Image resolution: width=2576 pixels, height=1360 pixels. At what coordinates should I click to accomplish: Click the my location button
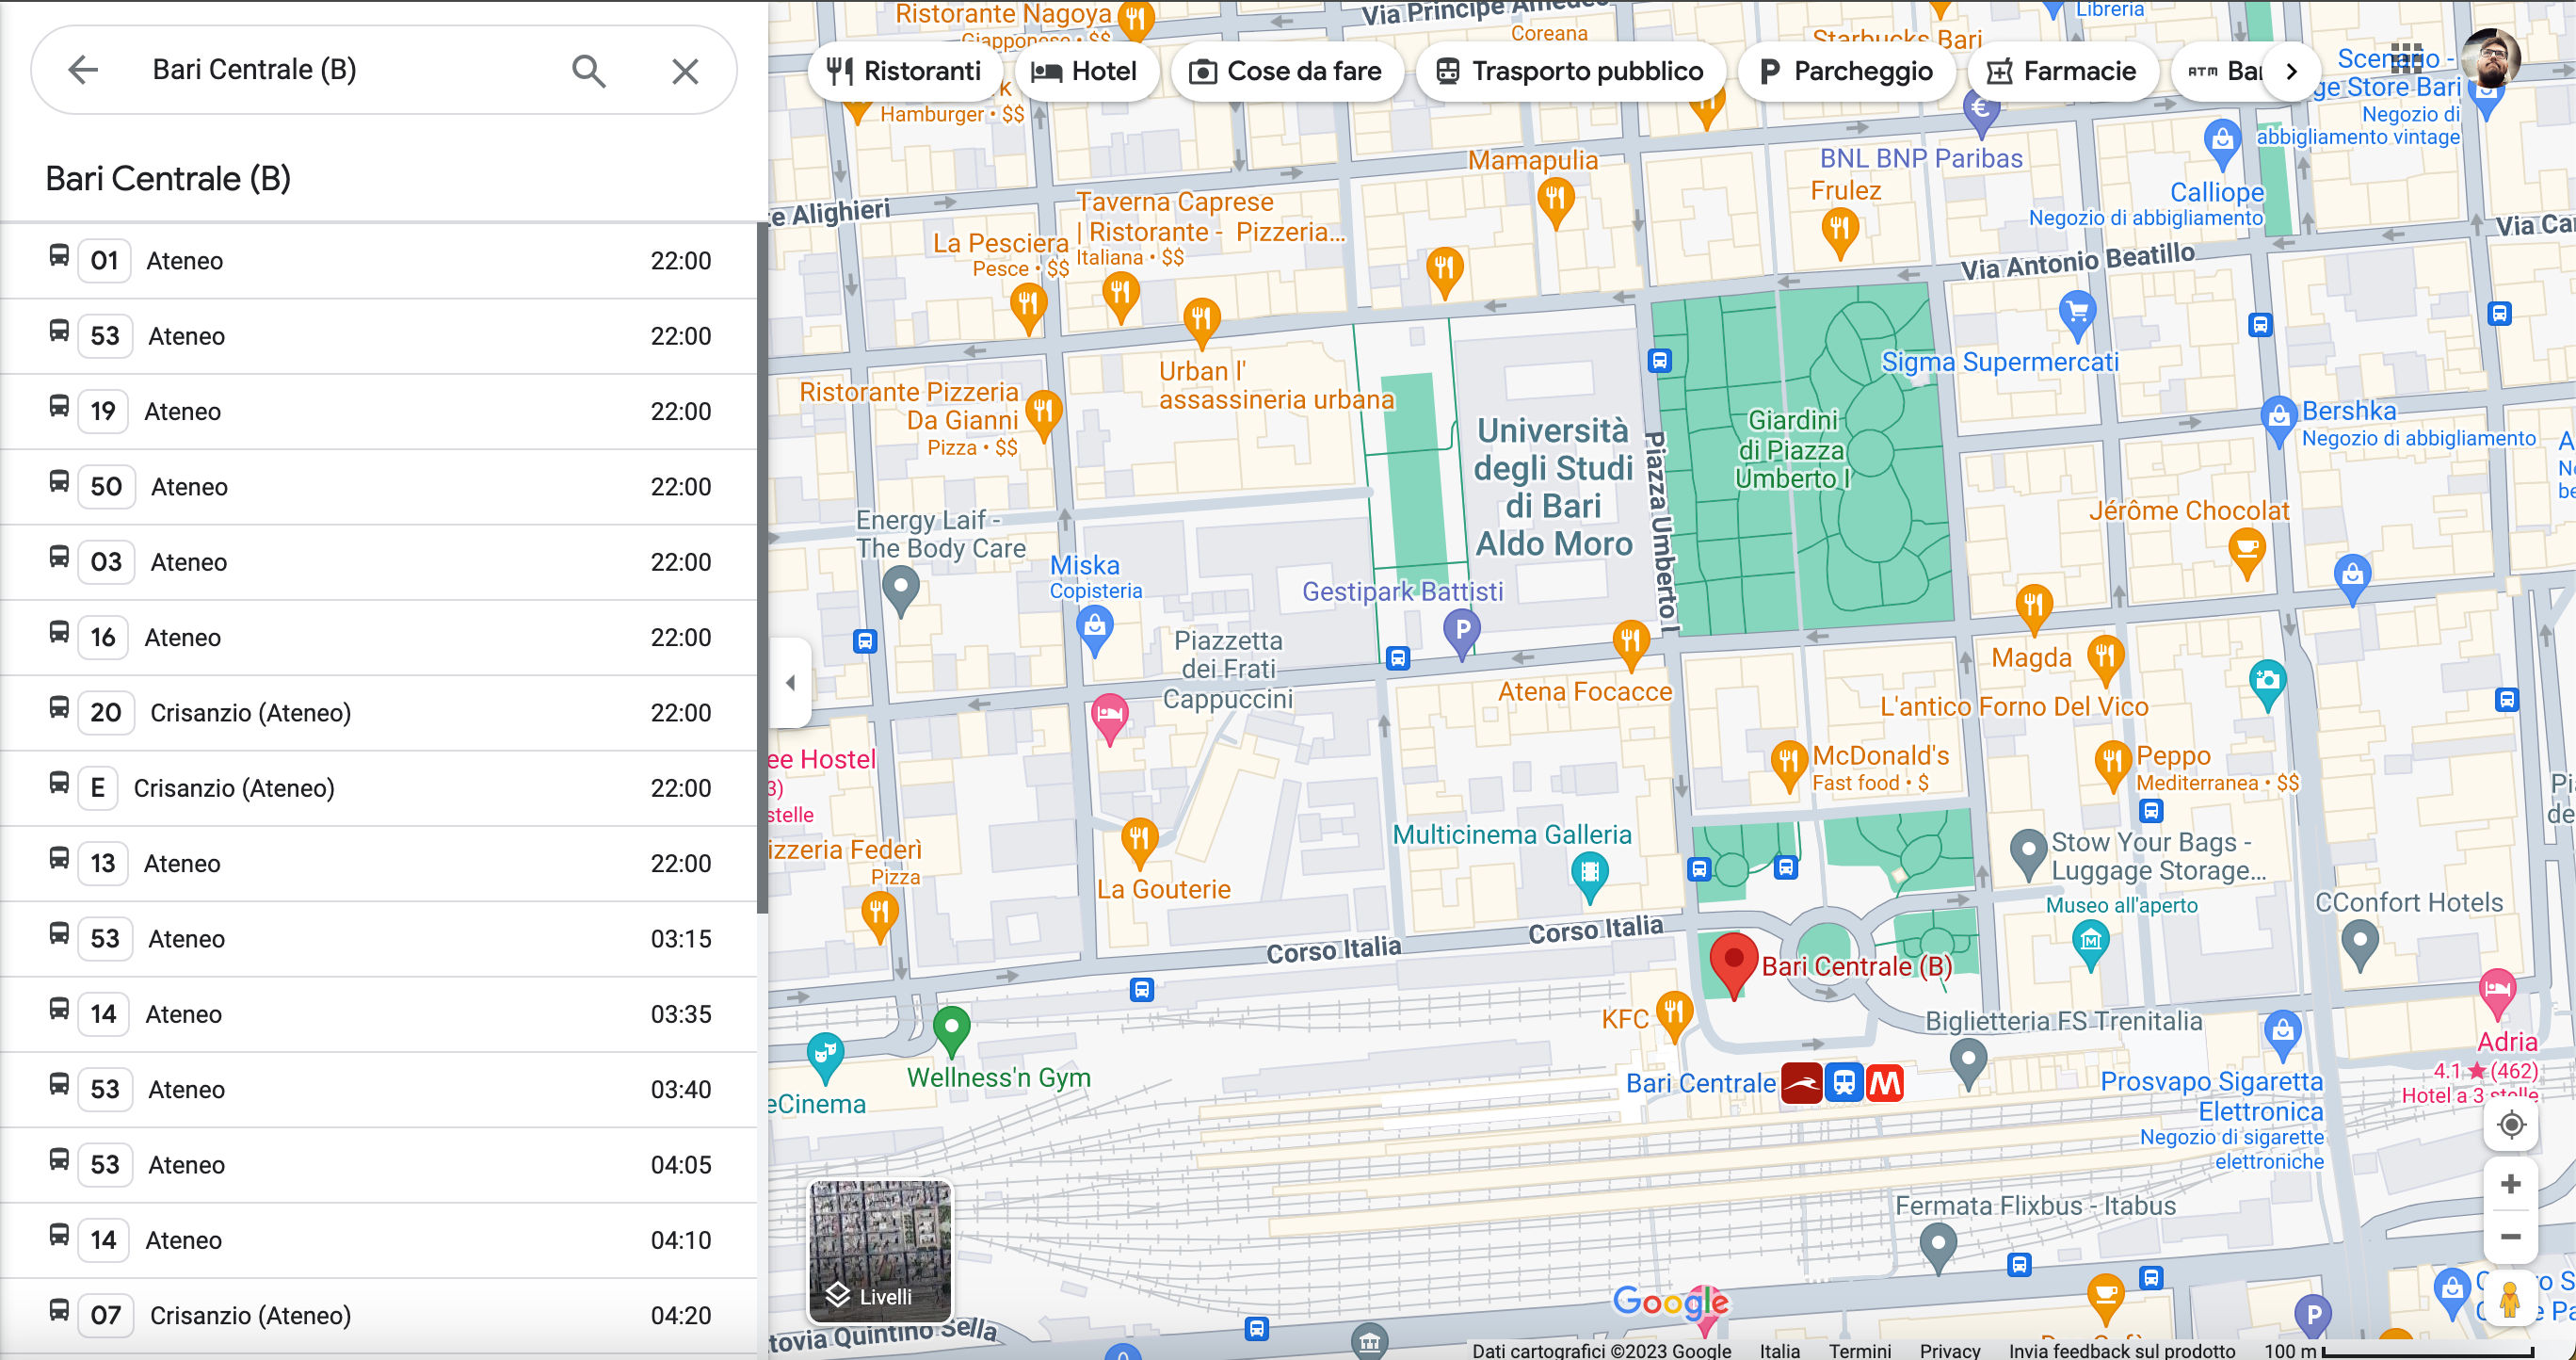tap(2511, 1125)
